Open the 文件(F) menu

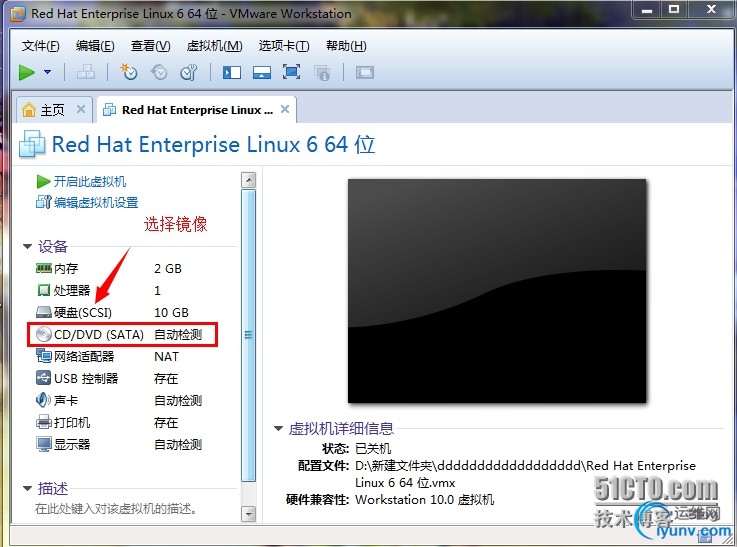40,46
